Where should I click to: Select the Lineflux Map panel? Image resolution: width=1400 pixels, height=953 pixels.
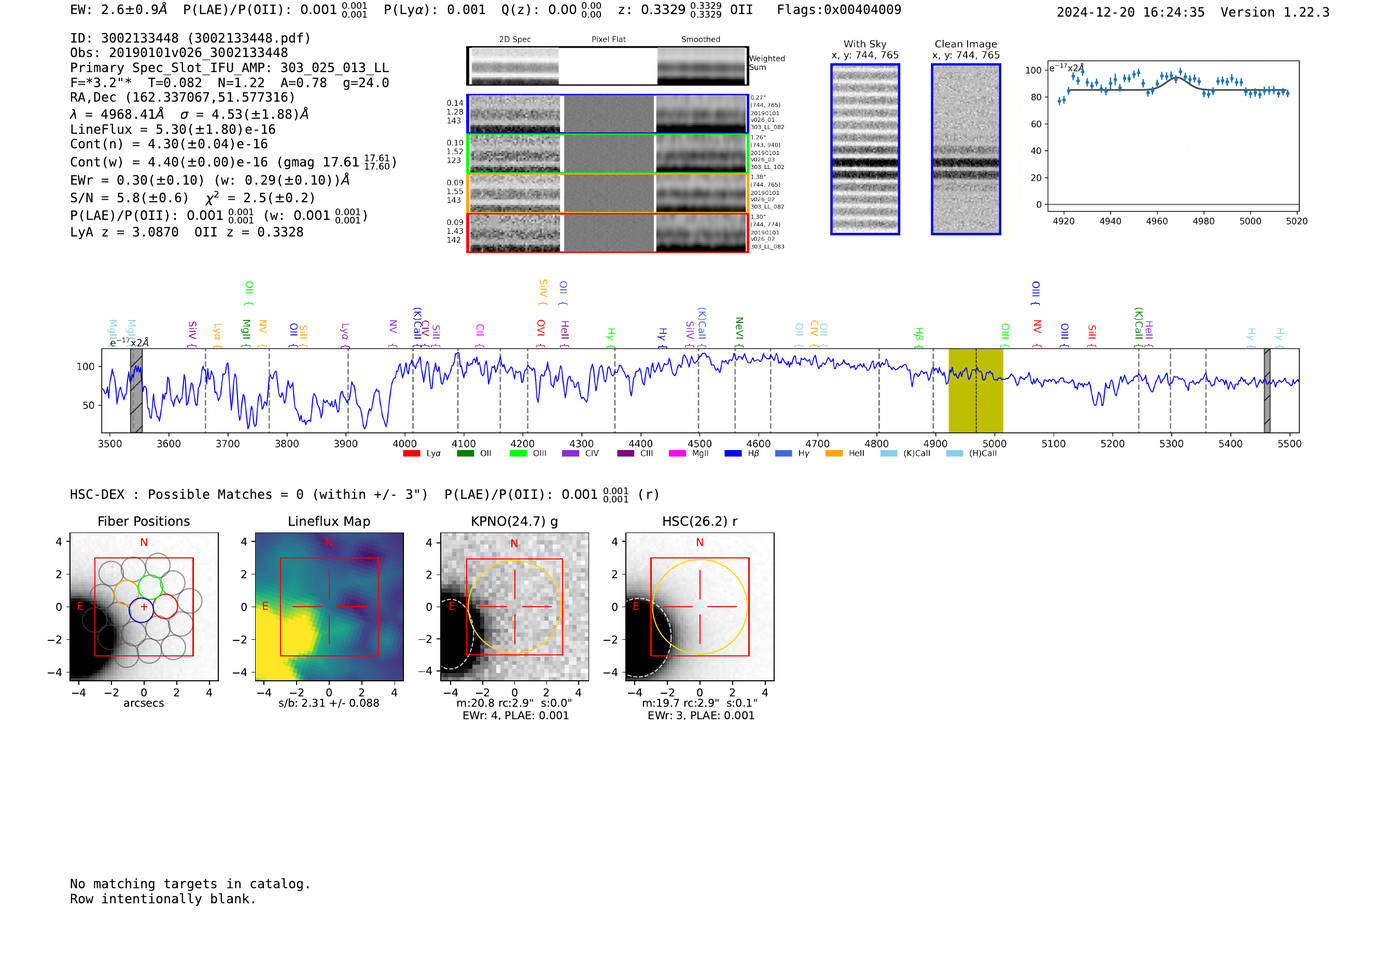point(329,607)
